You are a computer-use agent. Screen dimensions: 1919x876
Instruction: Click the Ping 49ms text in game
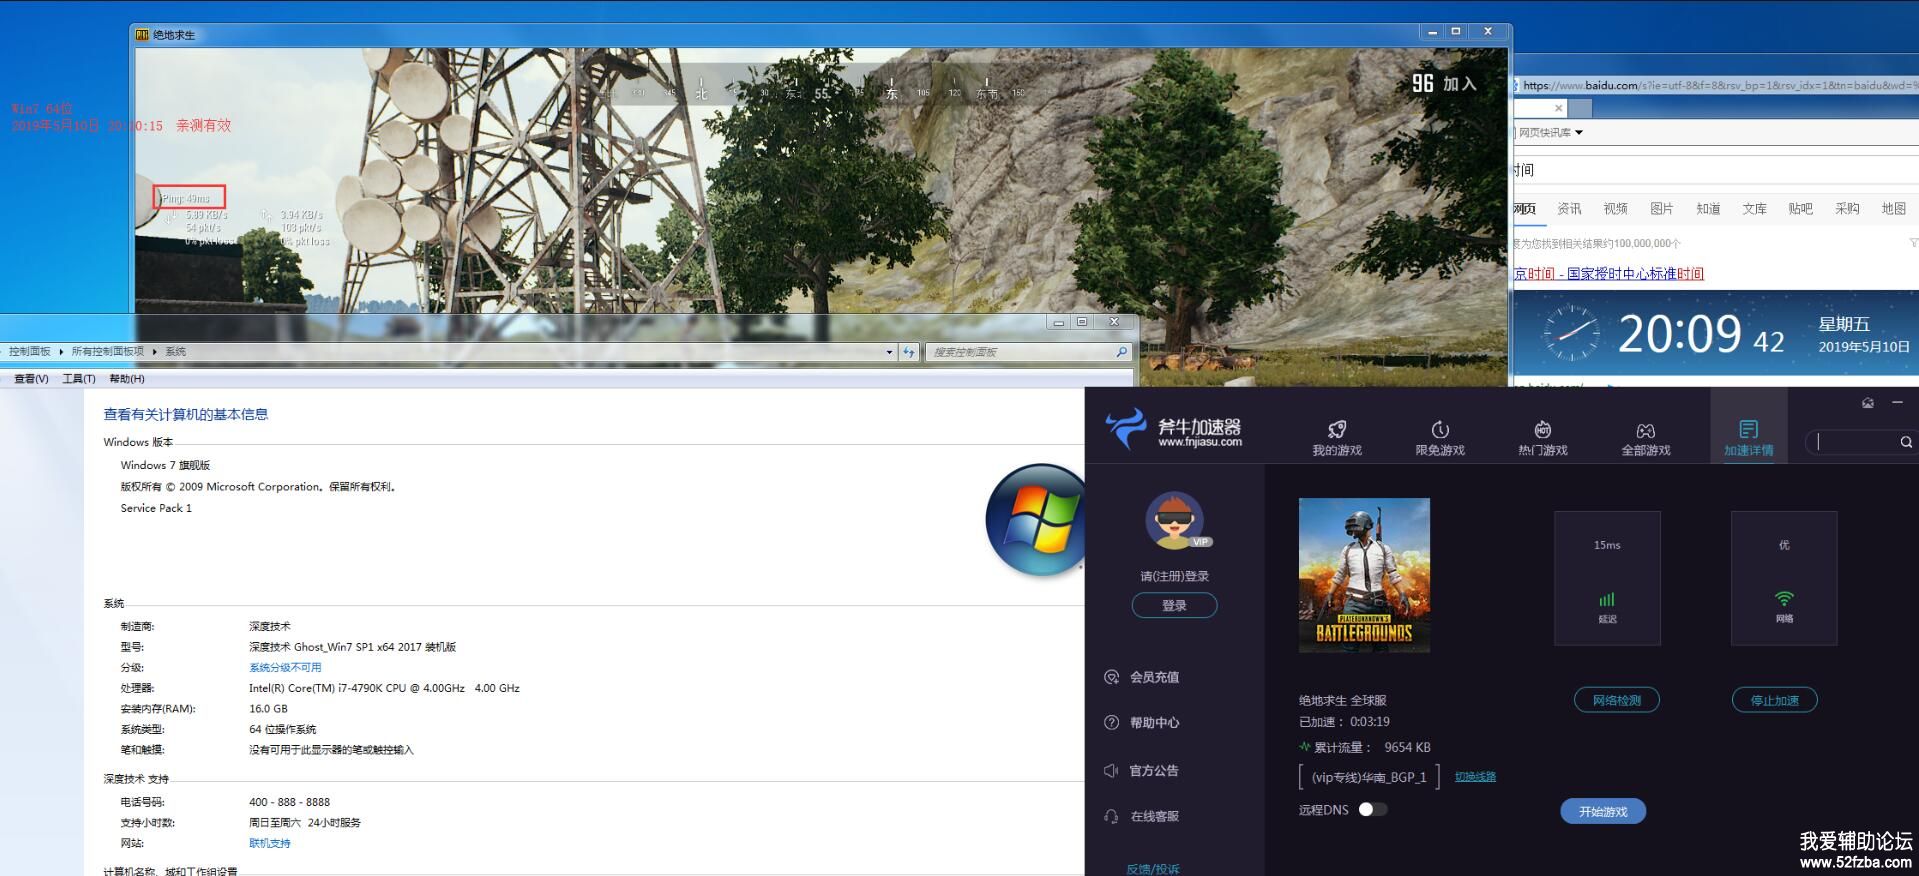pyautogui.click(x=186, y=199)
